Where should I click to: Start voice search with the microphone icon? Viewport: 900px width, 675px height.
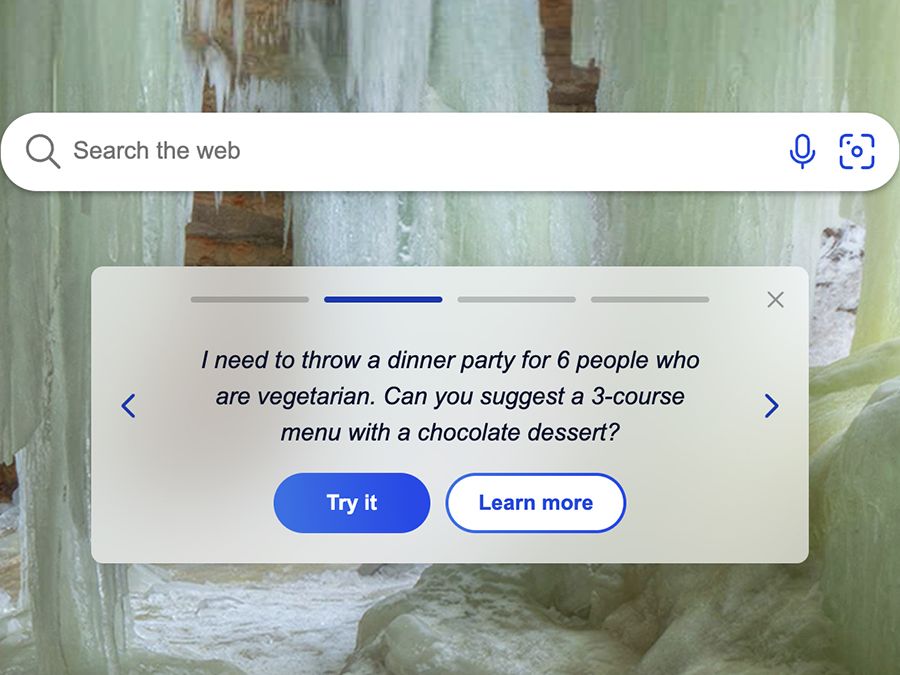tap(802, 151)
